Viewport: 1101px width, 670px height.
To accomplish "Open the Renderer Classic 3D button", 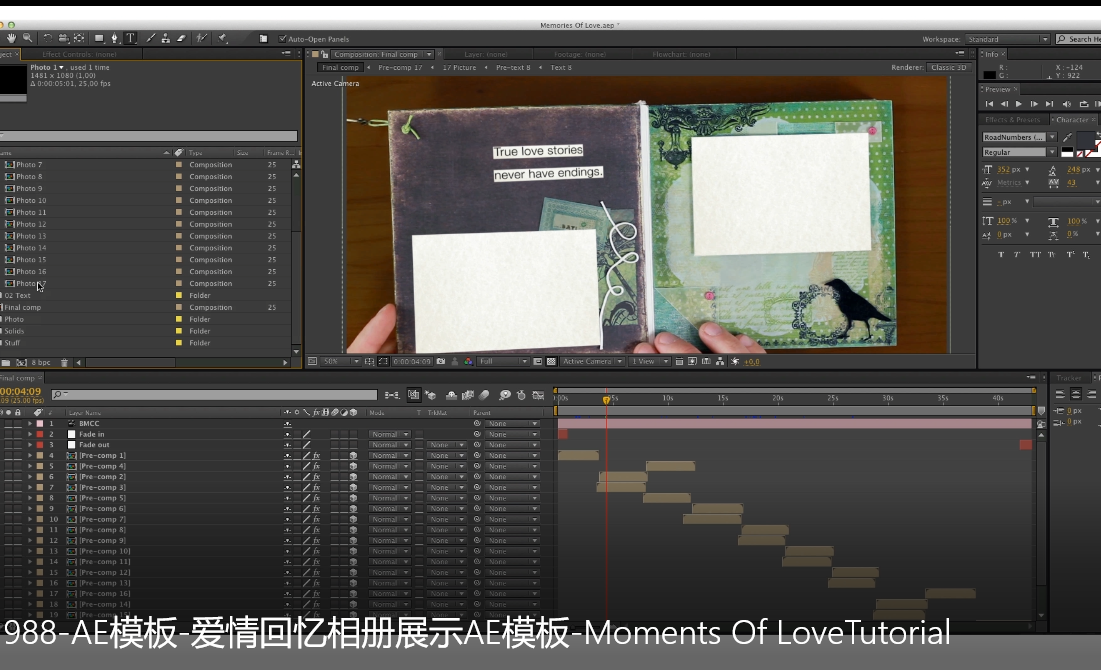I will tap(949, 67).
